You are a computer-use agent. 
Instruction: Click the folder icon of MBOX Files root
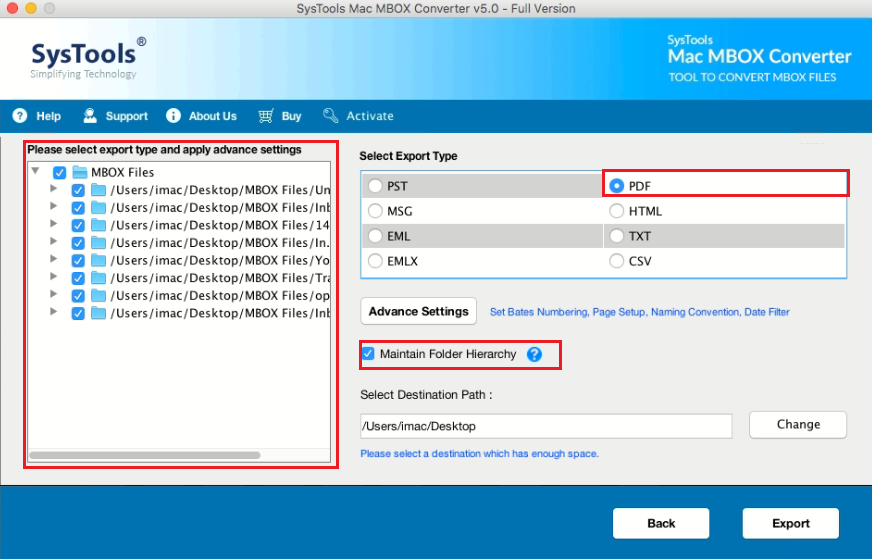click(80, 172)
